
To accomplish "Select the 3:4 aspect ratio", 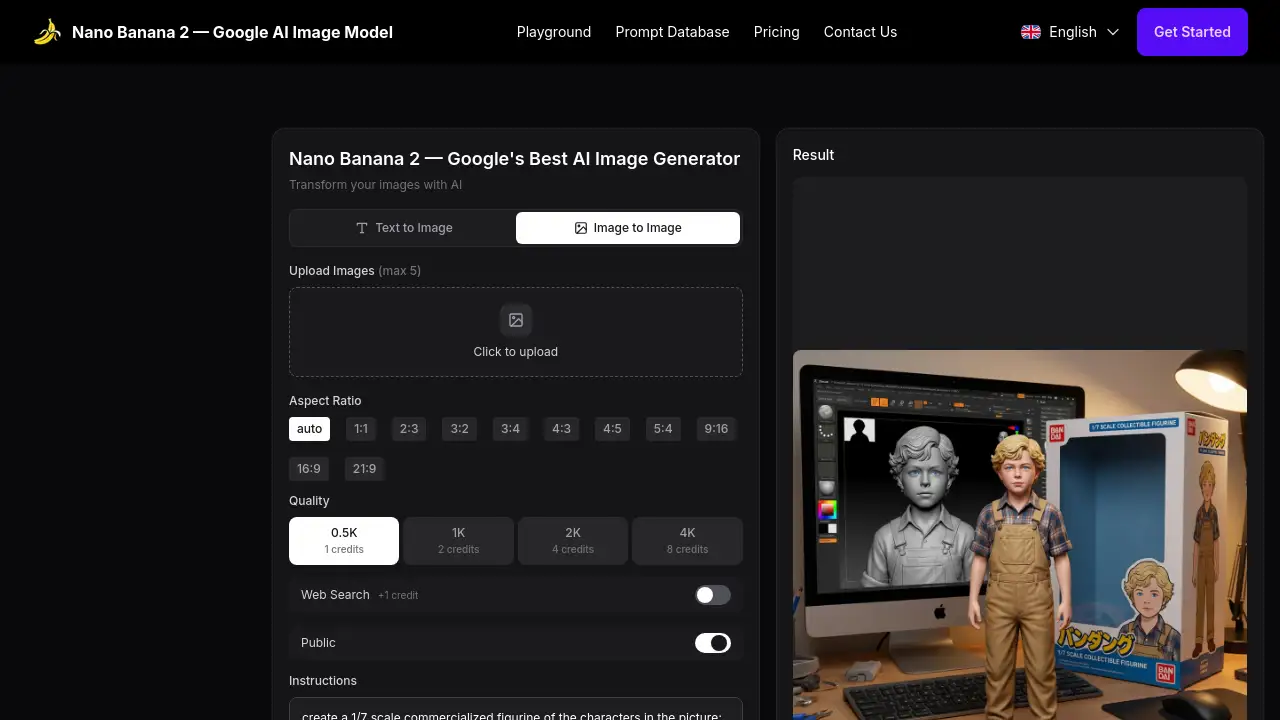I will pyautogui.click(x=511, y=429).
